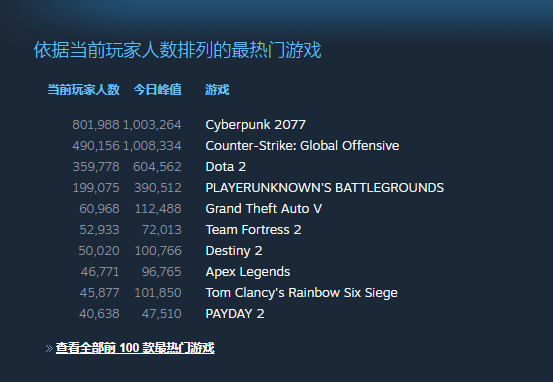Open PLAYERUNKNOWN'S BATTLEGROUNDS entry

(x=324, y=188)
